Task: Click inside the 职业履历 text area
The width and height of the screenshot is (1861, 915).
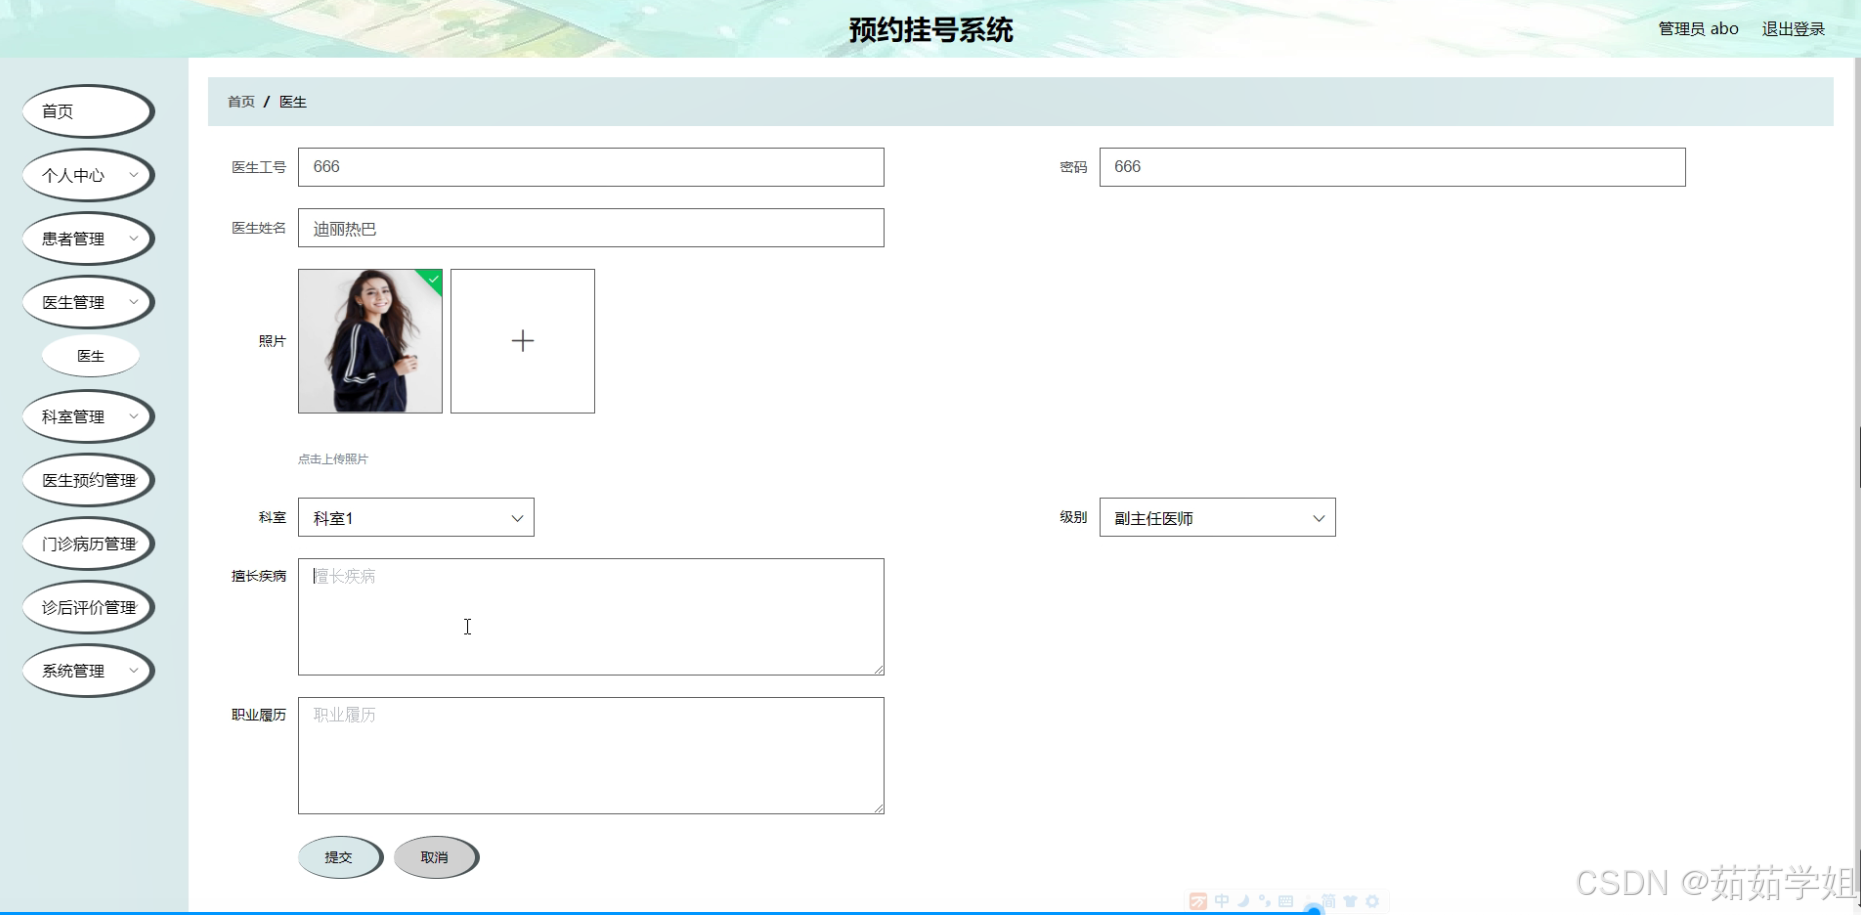Action: pyautogui.click(x=591, y=756)
